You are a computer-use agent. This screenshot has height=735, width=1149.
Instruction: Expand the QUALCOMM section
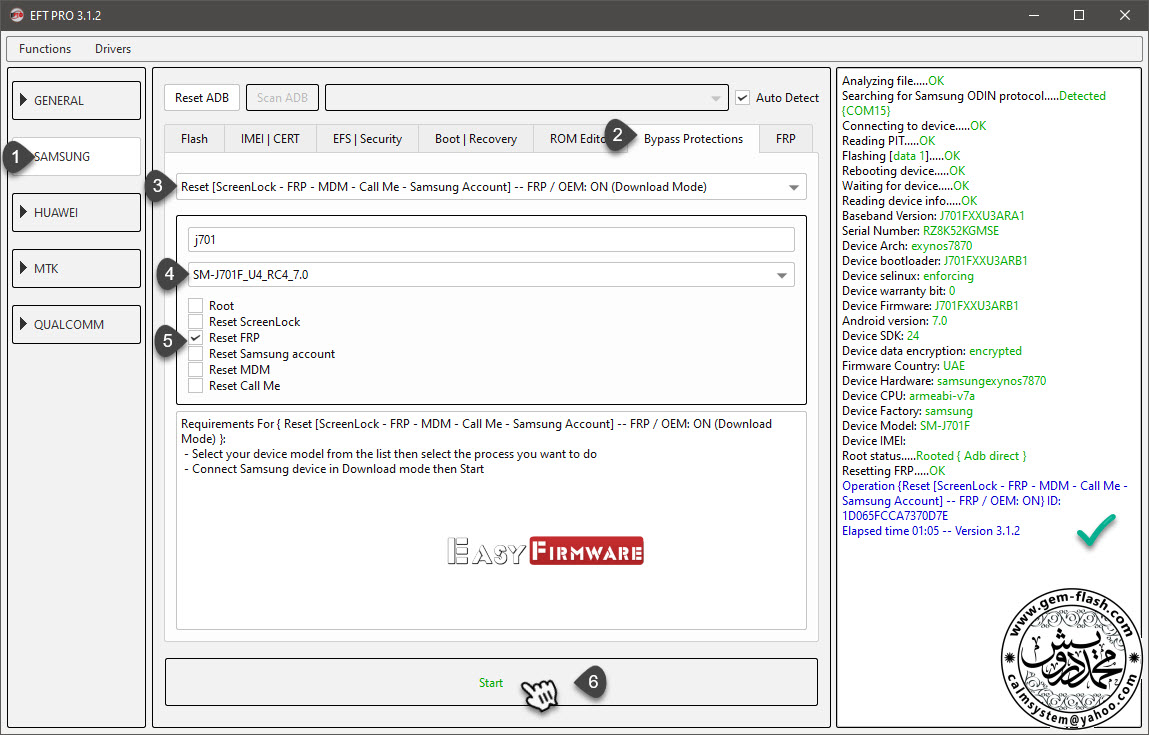(76, 324)
